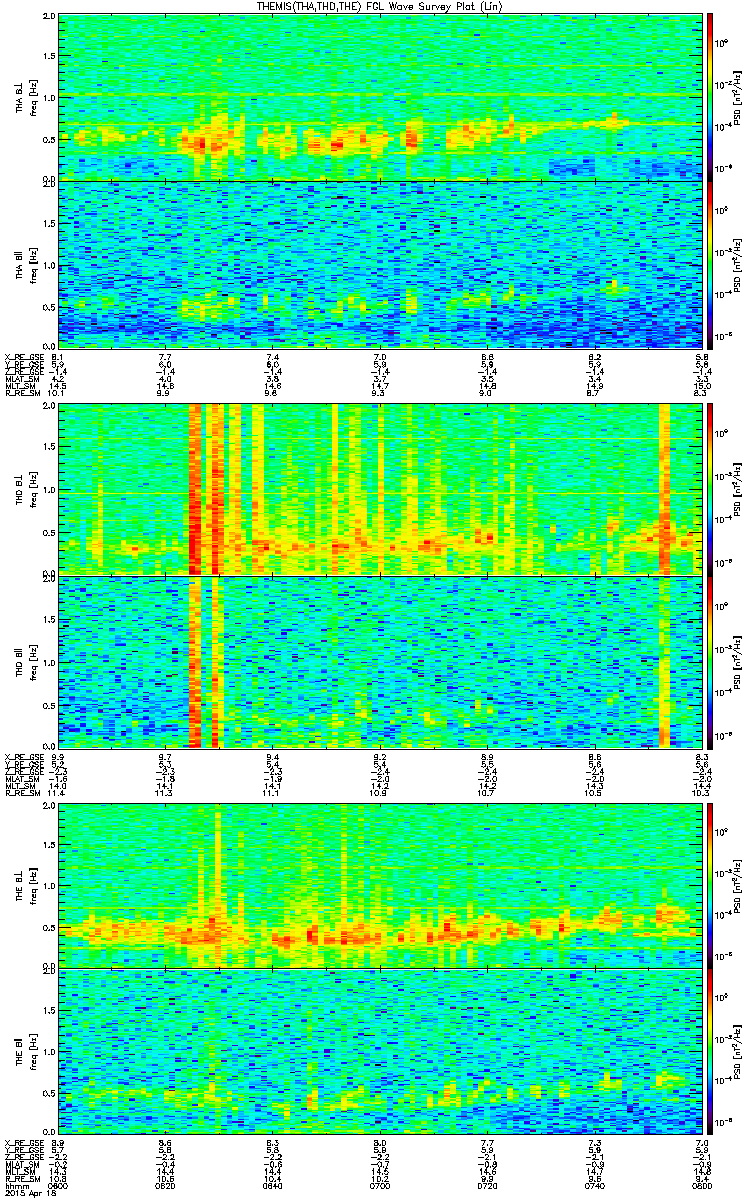The width and height of the screenshot is (750, 1200).
Task: Click PSD unit label of THA BII color bar
Action: pos(738,264)
